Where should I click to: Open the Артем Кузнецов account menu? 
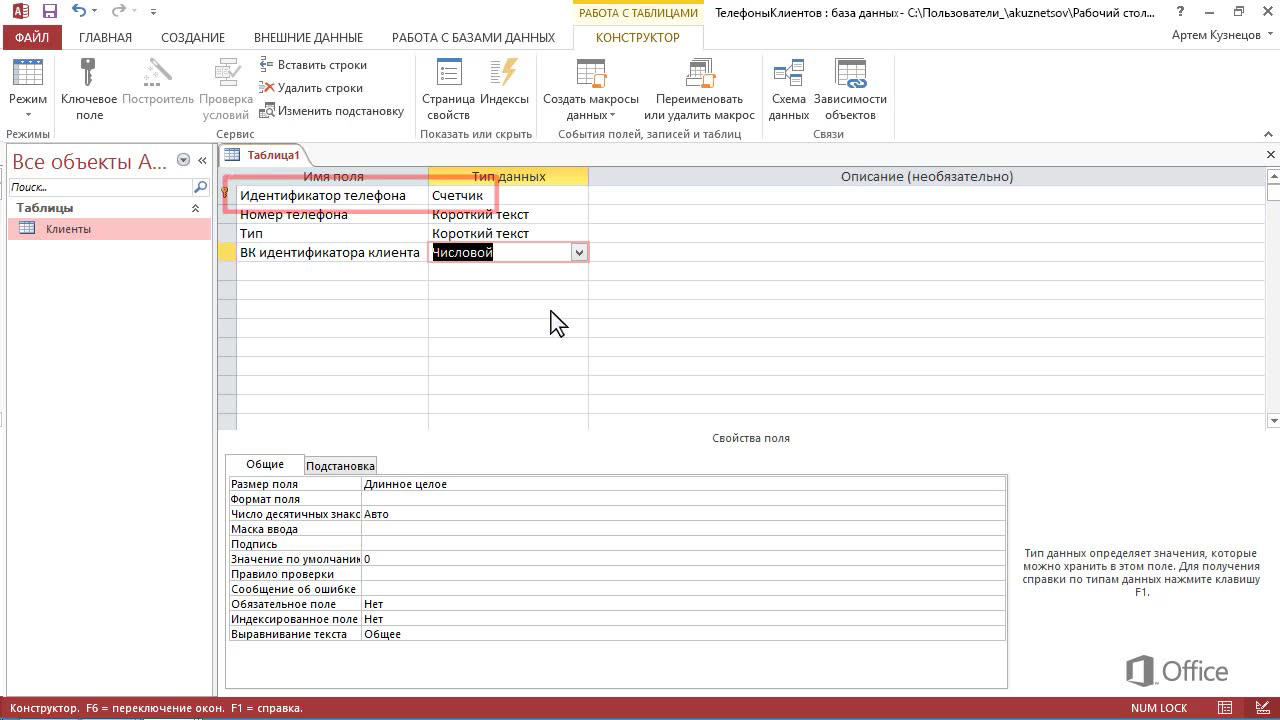point(1222,35)
